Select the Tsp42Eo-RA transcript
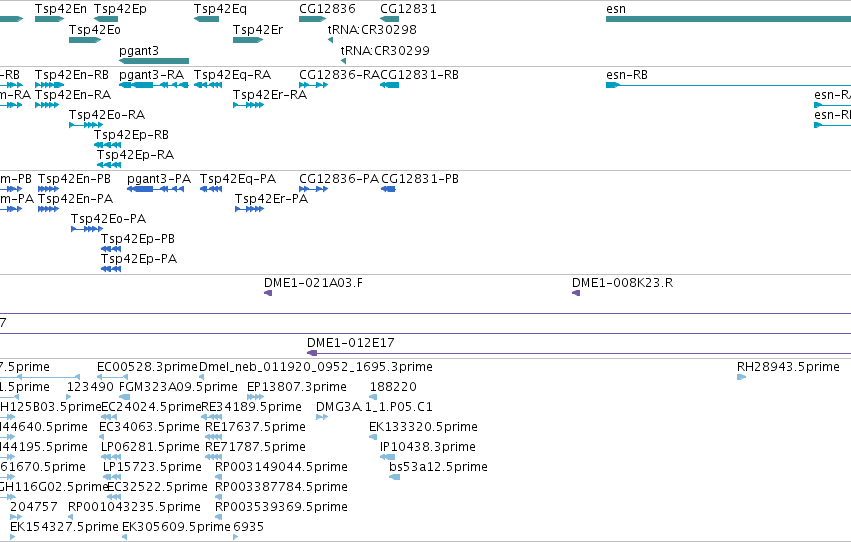 tap(86, 125)
